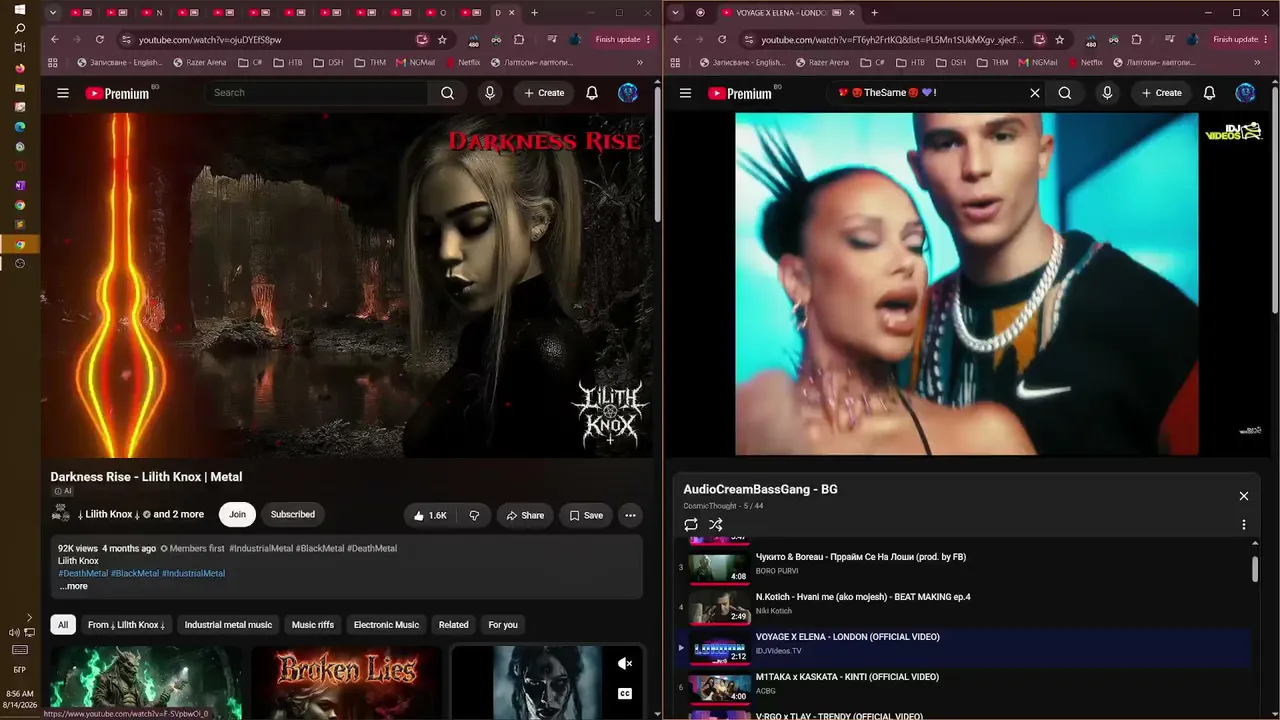Screen dimensions: 1280x720
Task: Toggle loop for the AudioCreamBassGang playlist
Action: pyautogui.click(x=691, y=524)
